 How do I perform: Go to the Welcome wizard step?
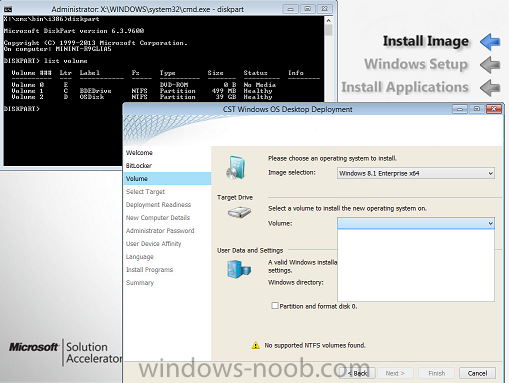click(139, 153)
